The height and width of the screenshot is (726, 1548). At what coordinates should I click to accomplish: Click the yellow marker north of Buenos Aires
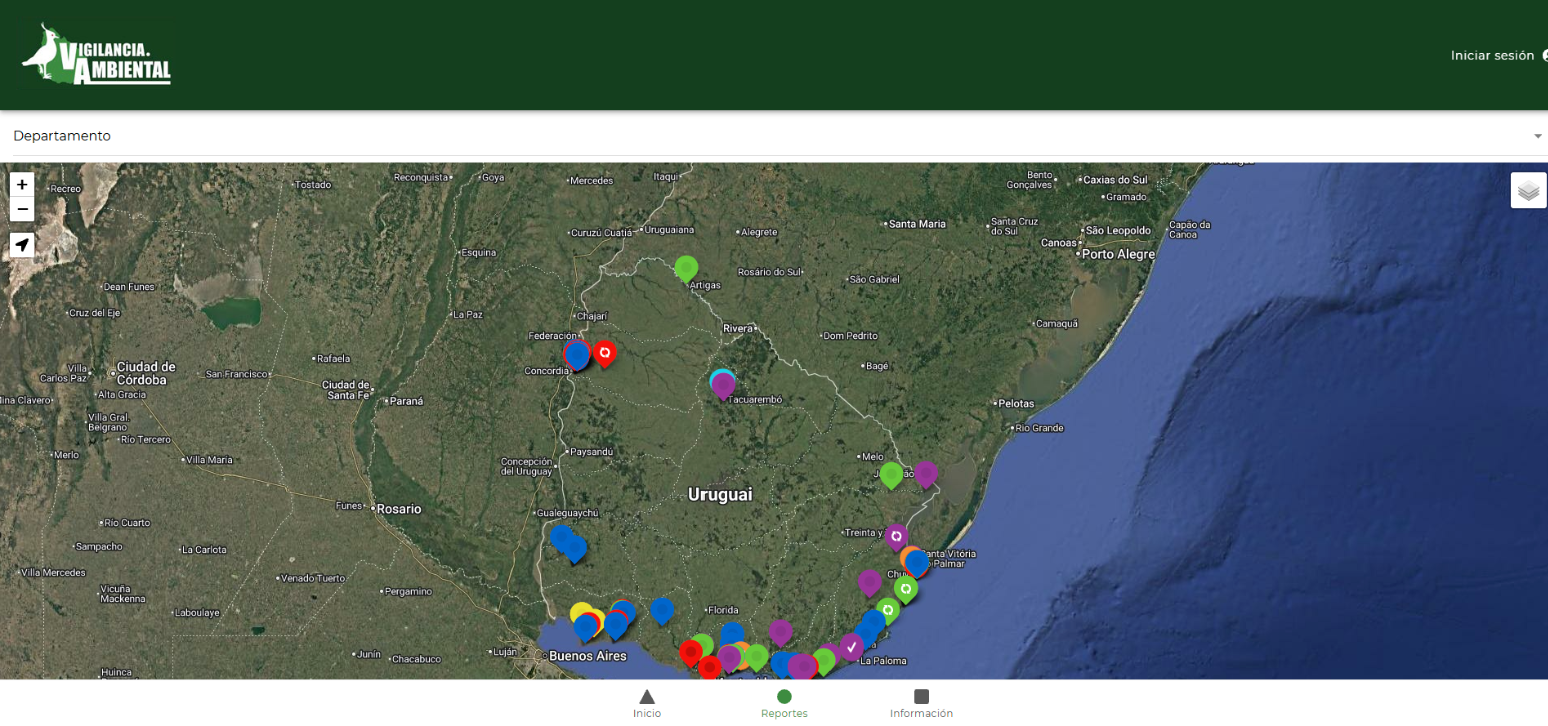click(580, 612)
